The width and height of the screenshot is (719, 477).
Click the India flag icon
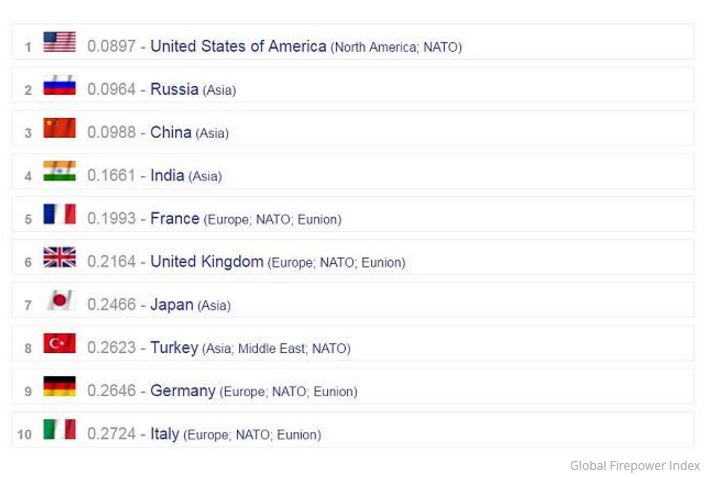tap(60, 171)
